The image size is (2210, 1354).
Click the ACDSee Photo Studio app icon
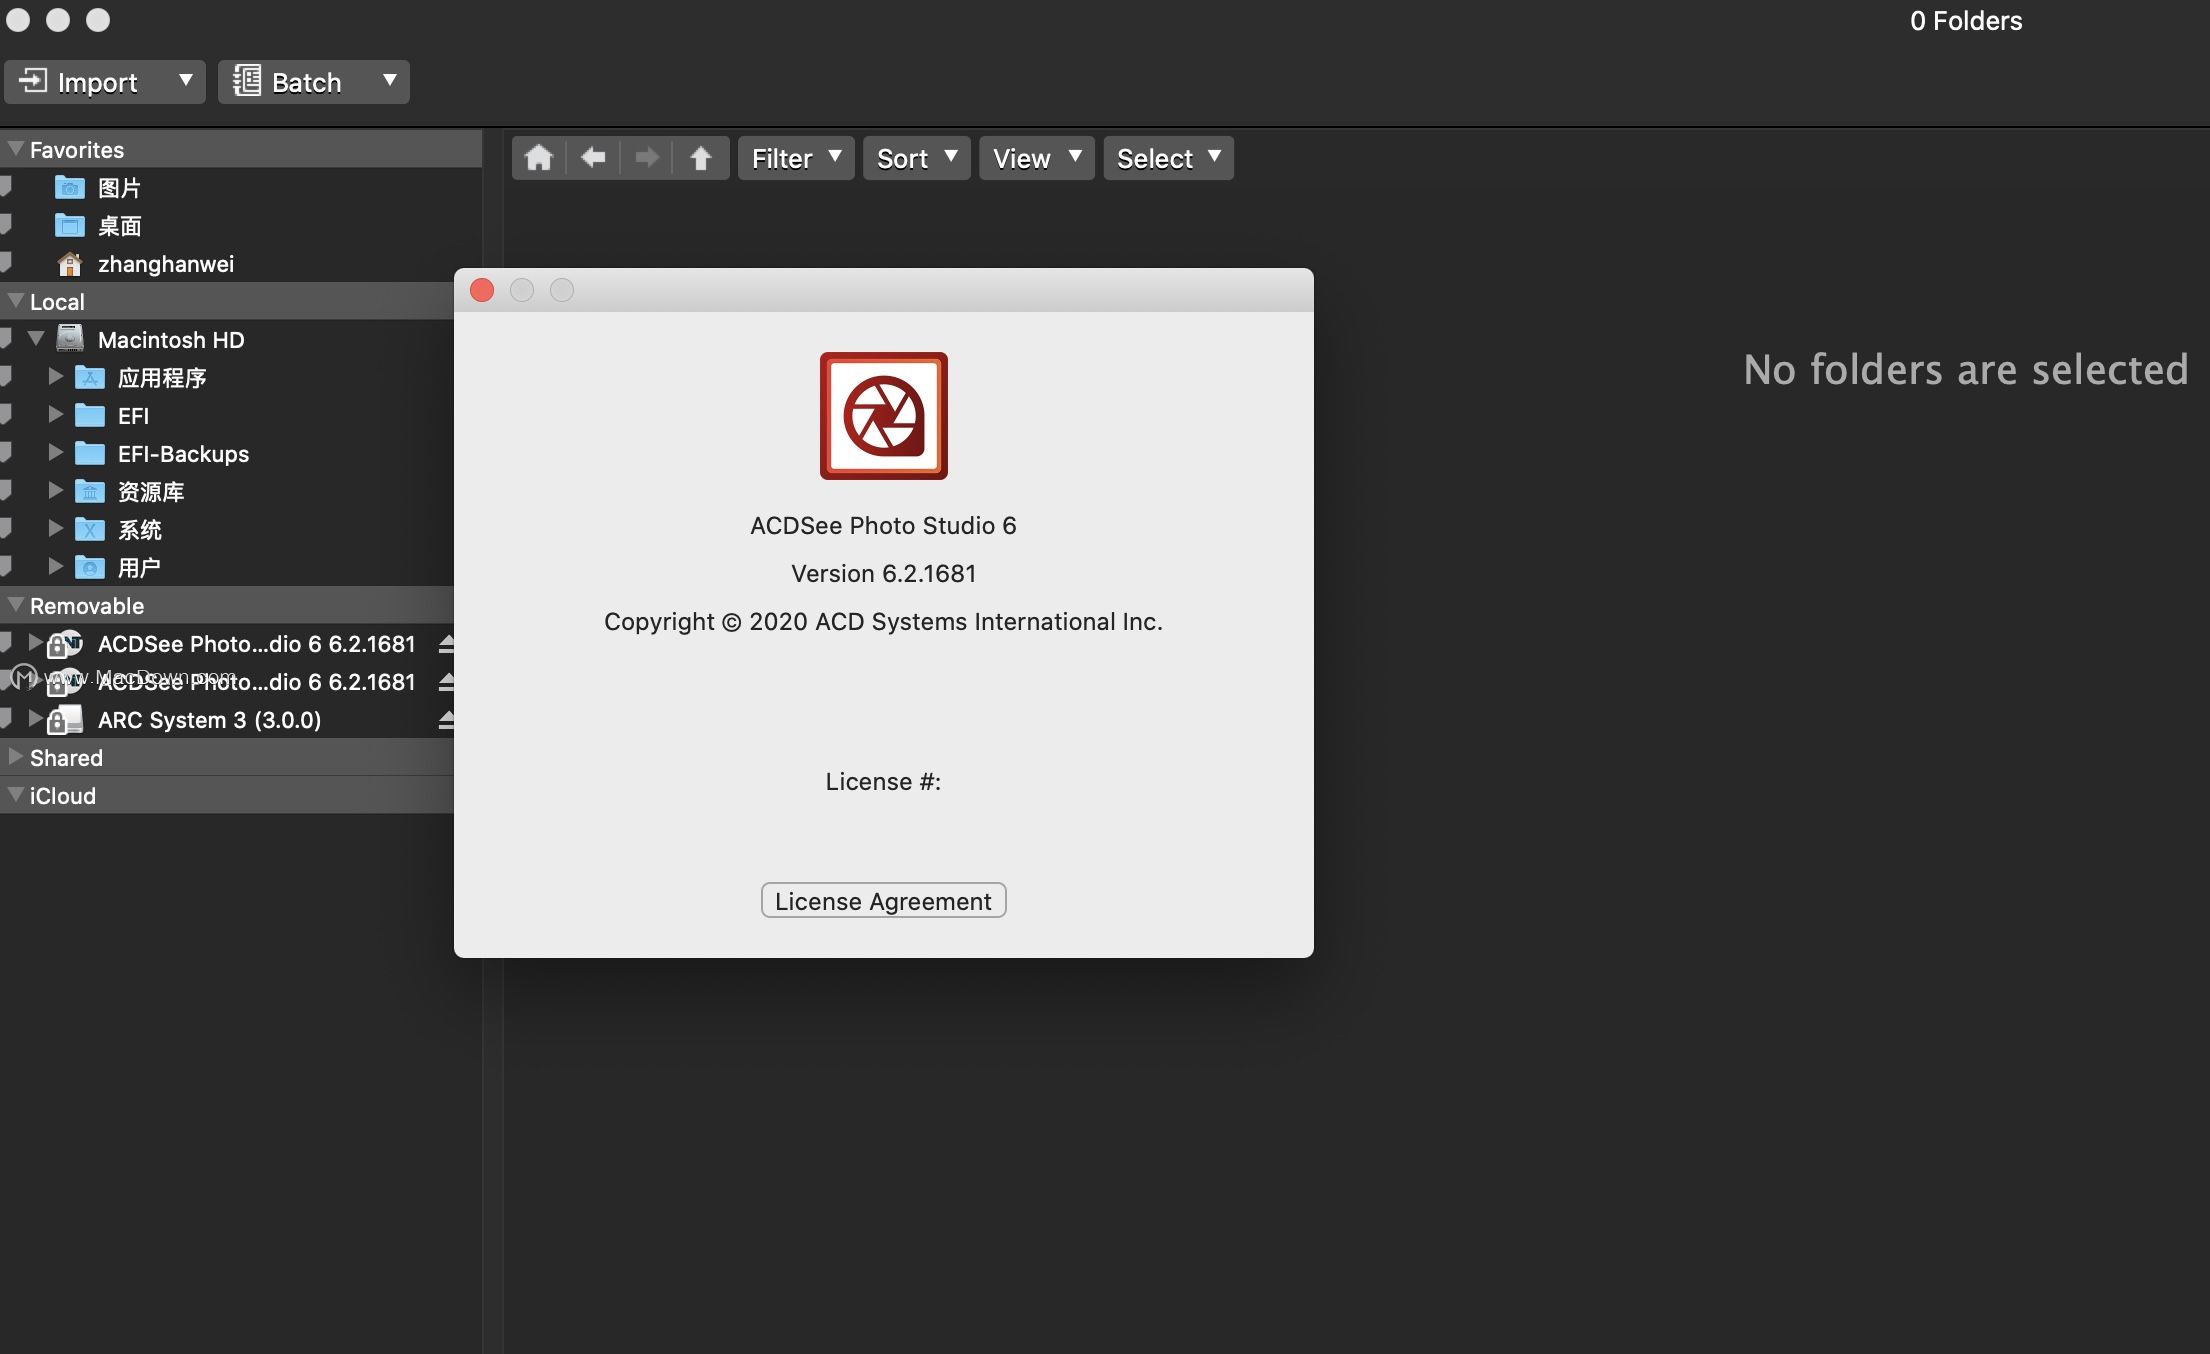(884, 415)
